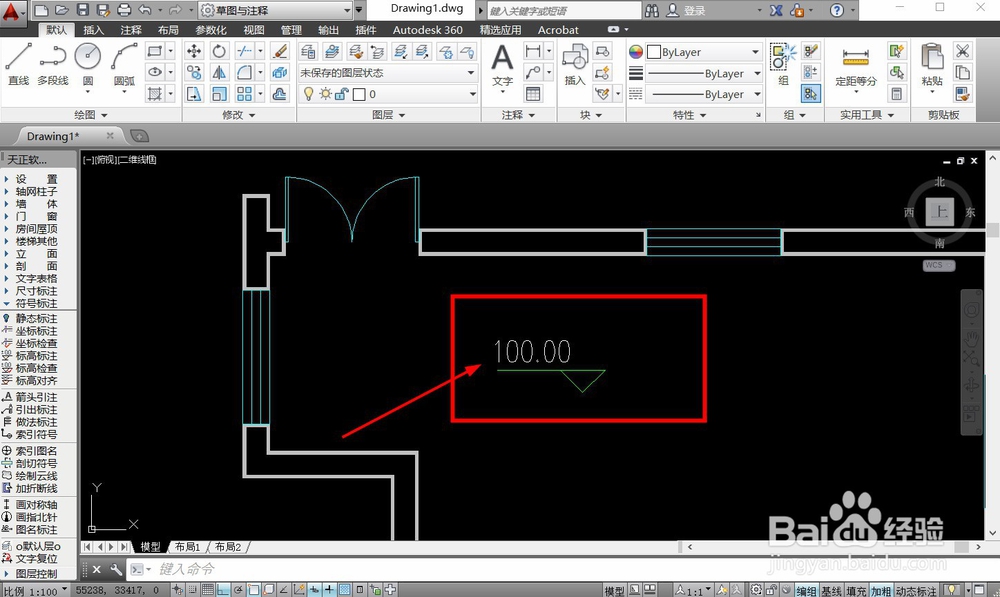
Task: Open the 插入 ribbon tab
Action: [x=93, y=30]
